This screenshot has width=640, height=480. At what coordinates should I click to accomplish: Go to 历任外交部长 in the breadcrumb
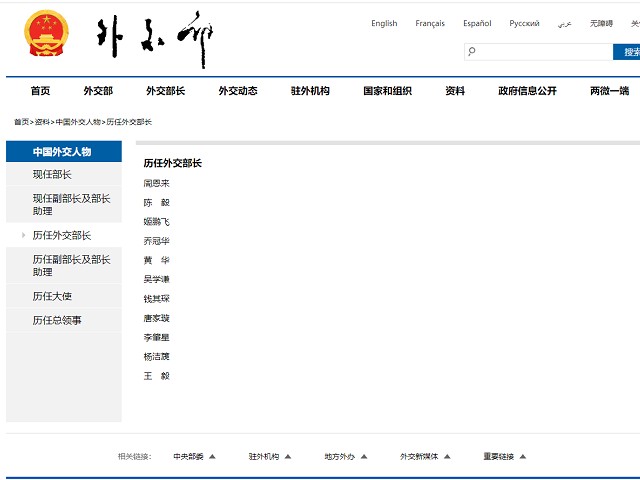coord(129,122)
